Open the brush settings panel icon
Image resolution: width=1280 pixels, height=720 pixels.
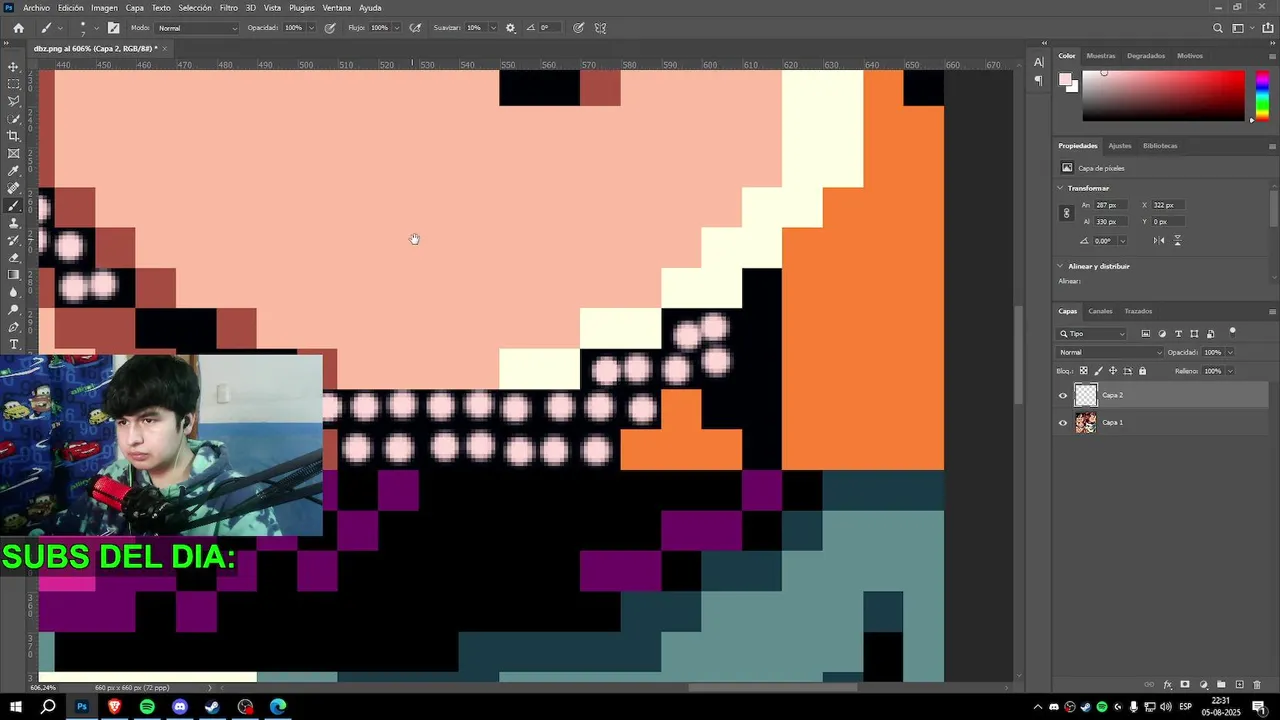click(113, 28)
